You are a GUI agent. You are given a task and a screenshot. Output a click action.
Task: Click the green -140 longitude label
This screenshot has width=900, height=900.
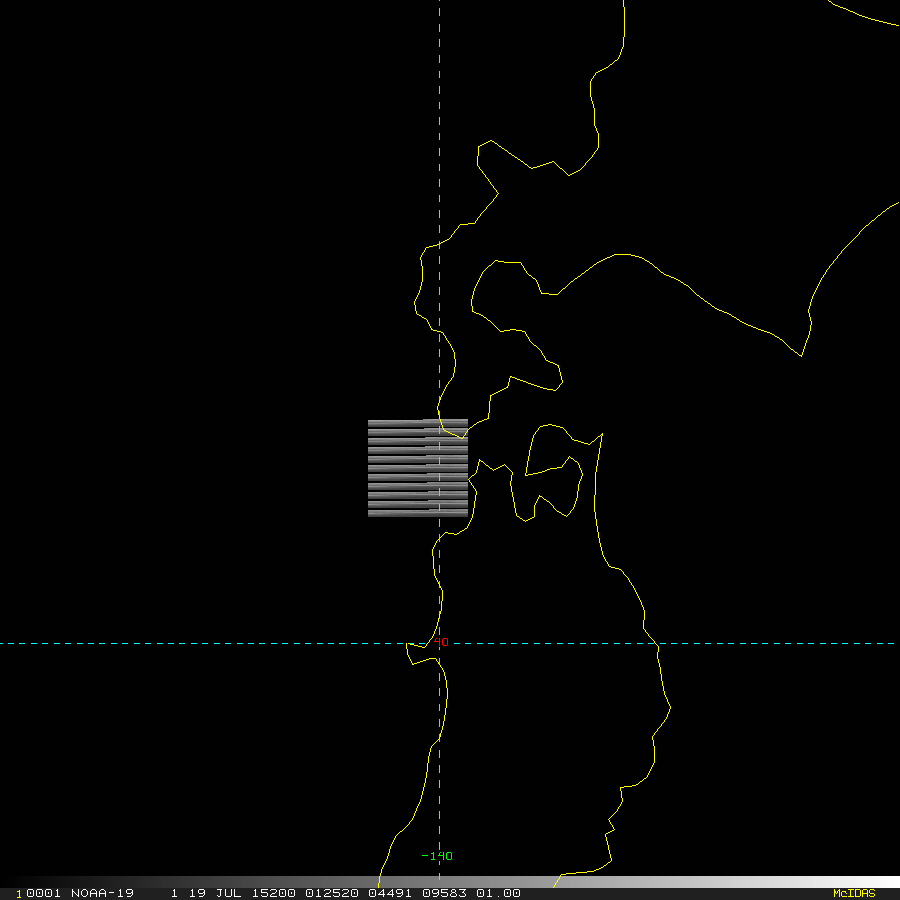pos(437,856)
